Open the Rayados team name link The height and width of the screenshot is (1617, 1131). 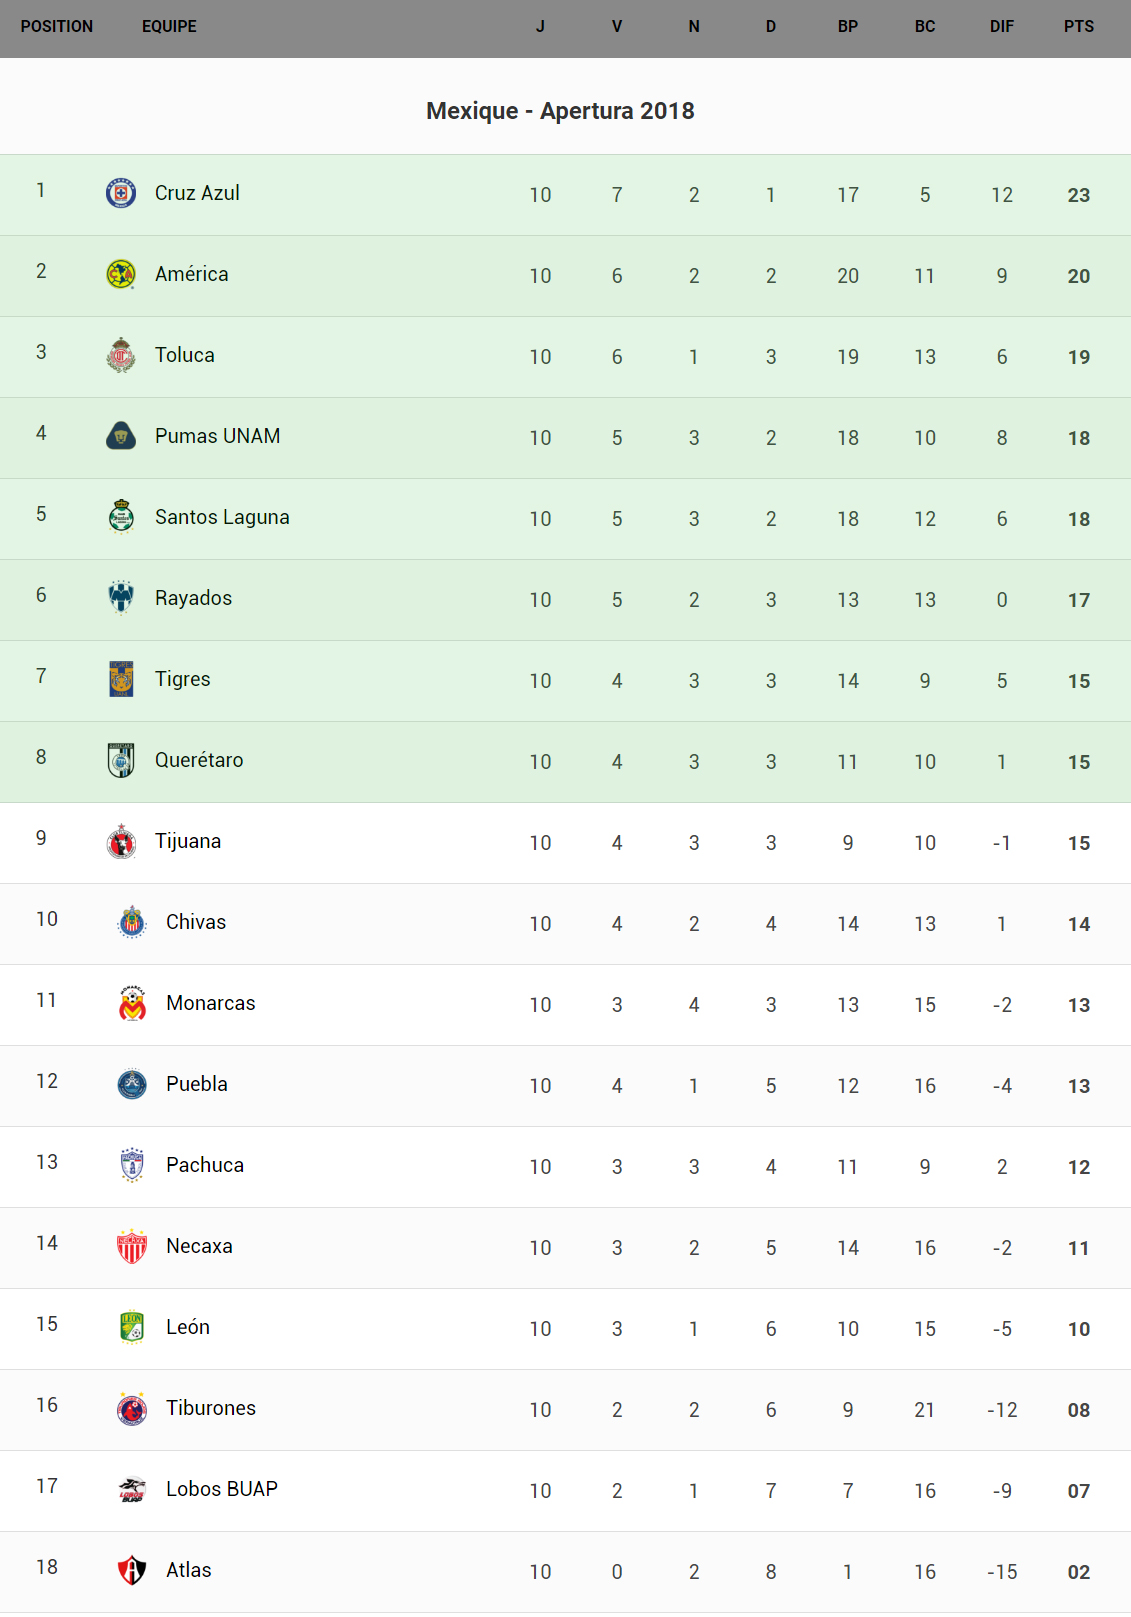pos(193,598)
